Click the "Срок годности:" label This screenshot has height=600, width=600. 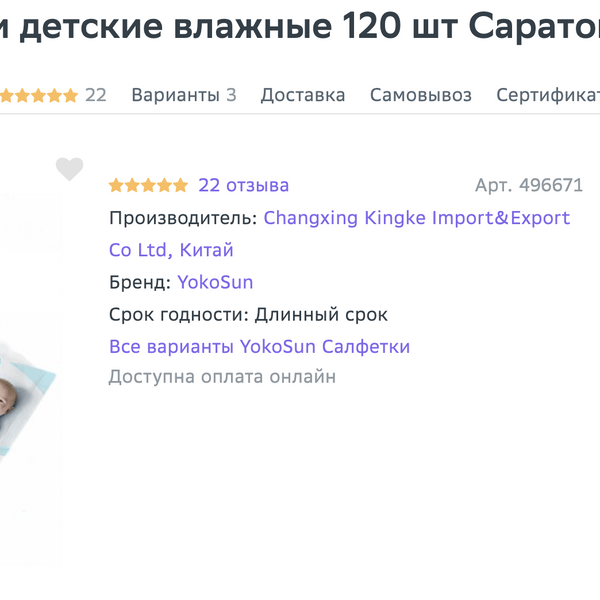click(x=178, y=315)
